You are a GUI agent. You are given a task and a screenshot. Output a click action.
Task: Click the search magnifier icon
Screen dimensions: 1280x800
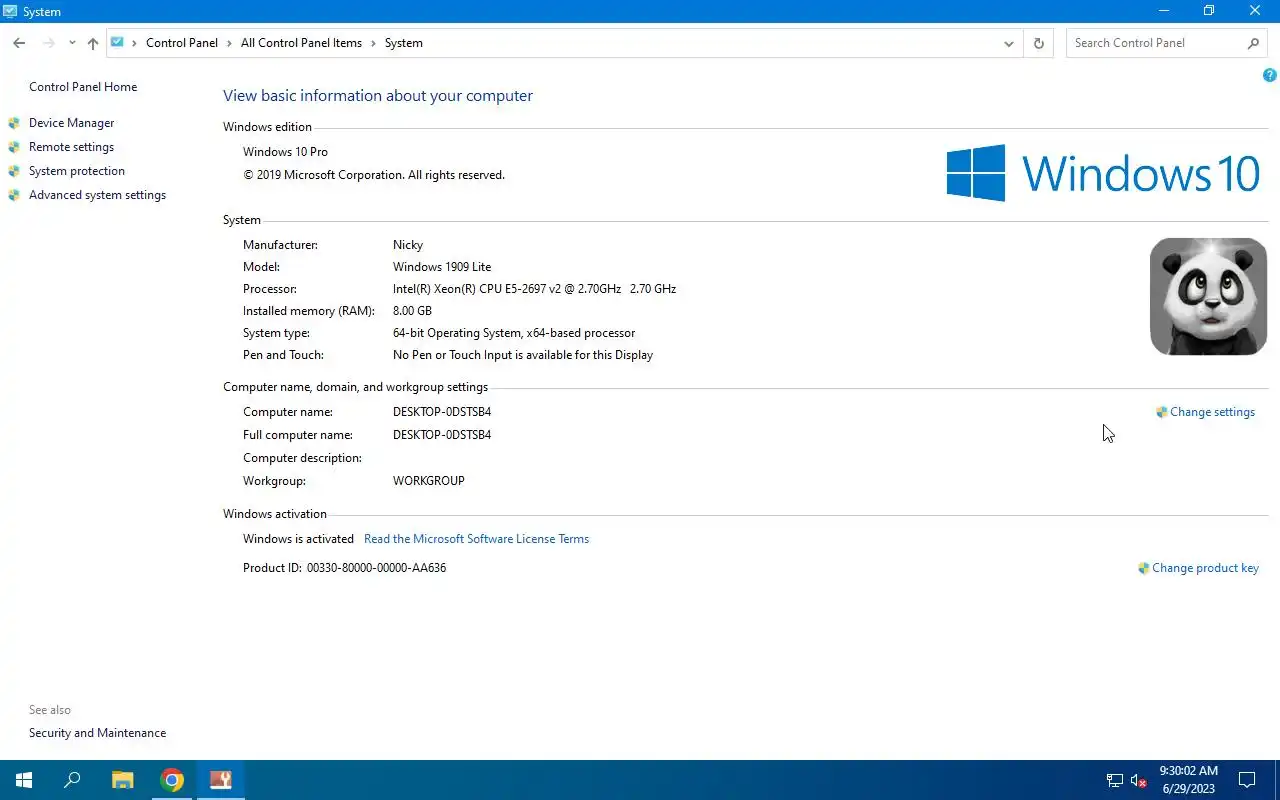coord(1253,43)
